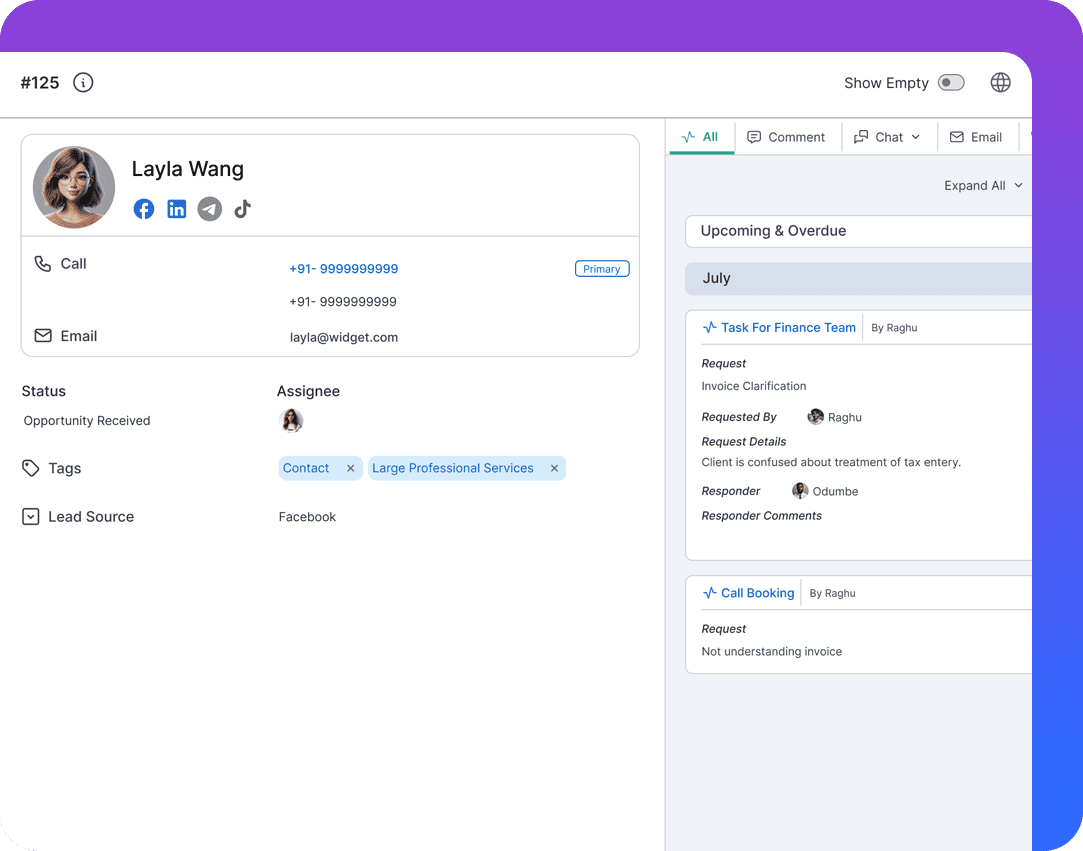Open Layla Wang's Telegram icon
Screen dimensions: 1083x851
[x=210, y=209]
